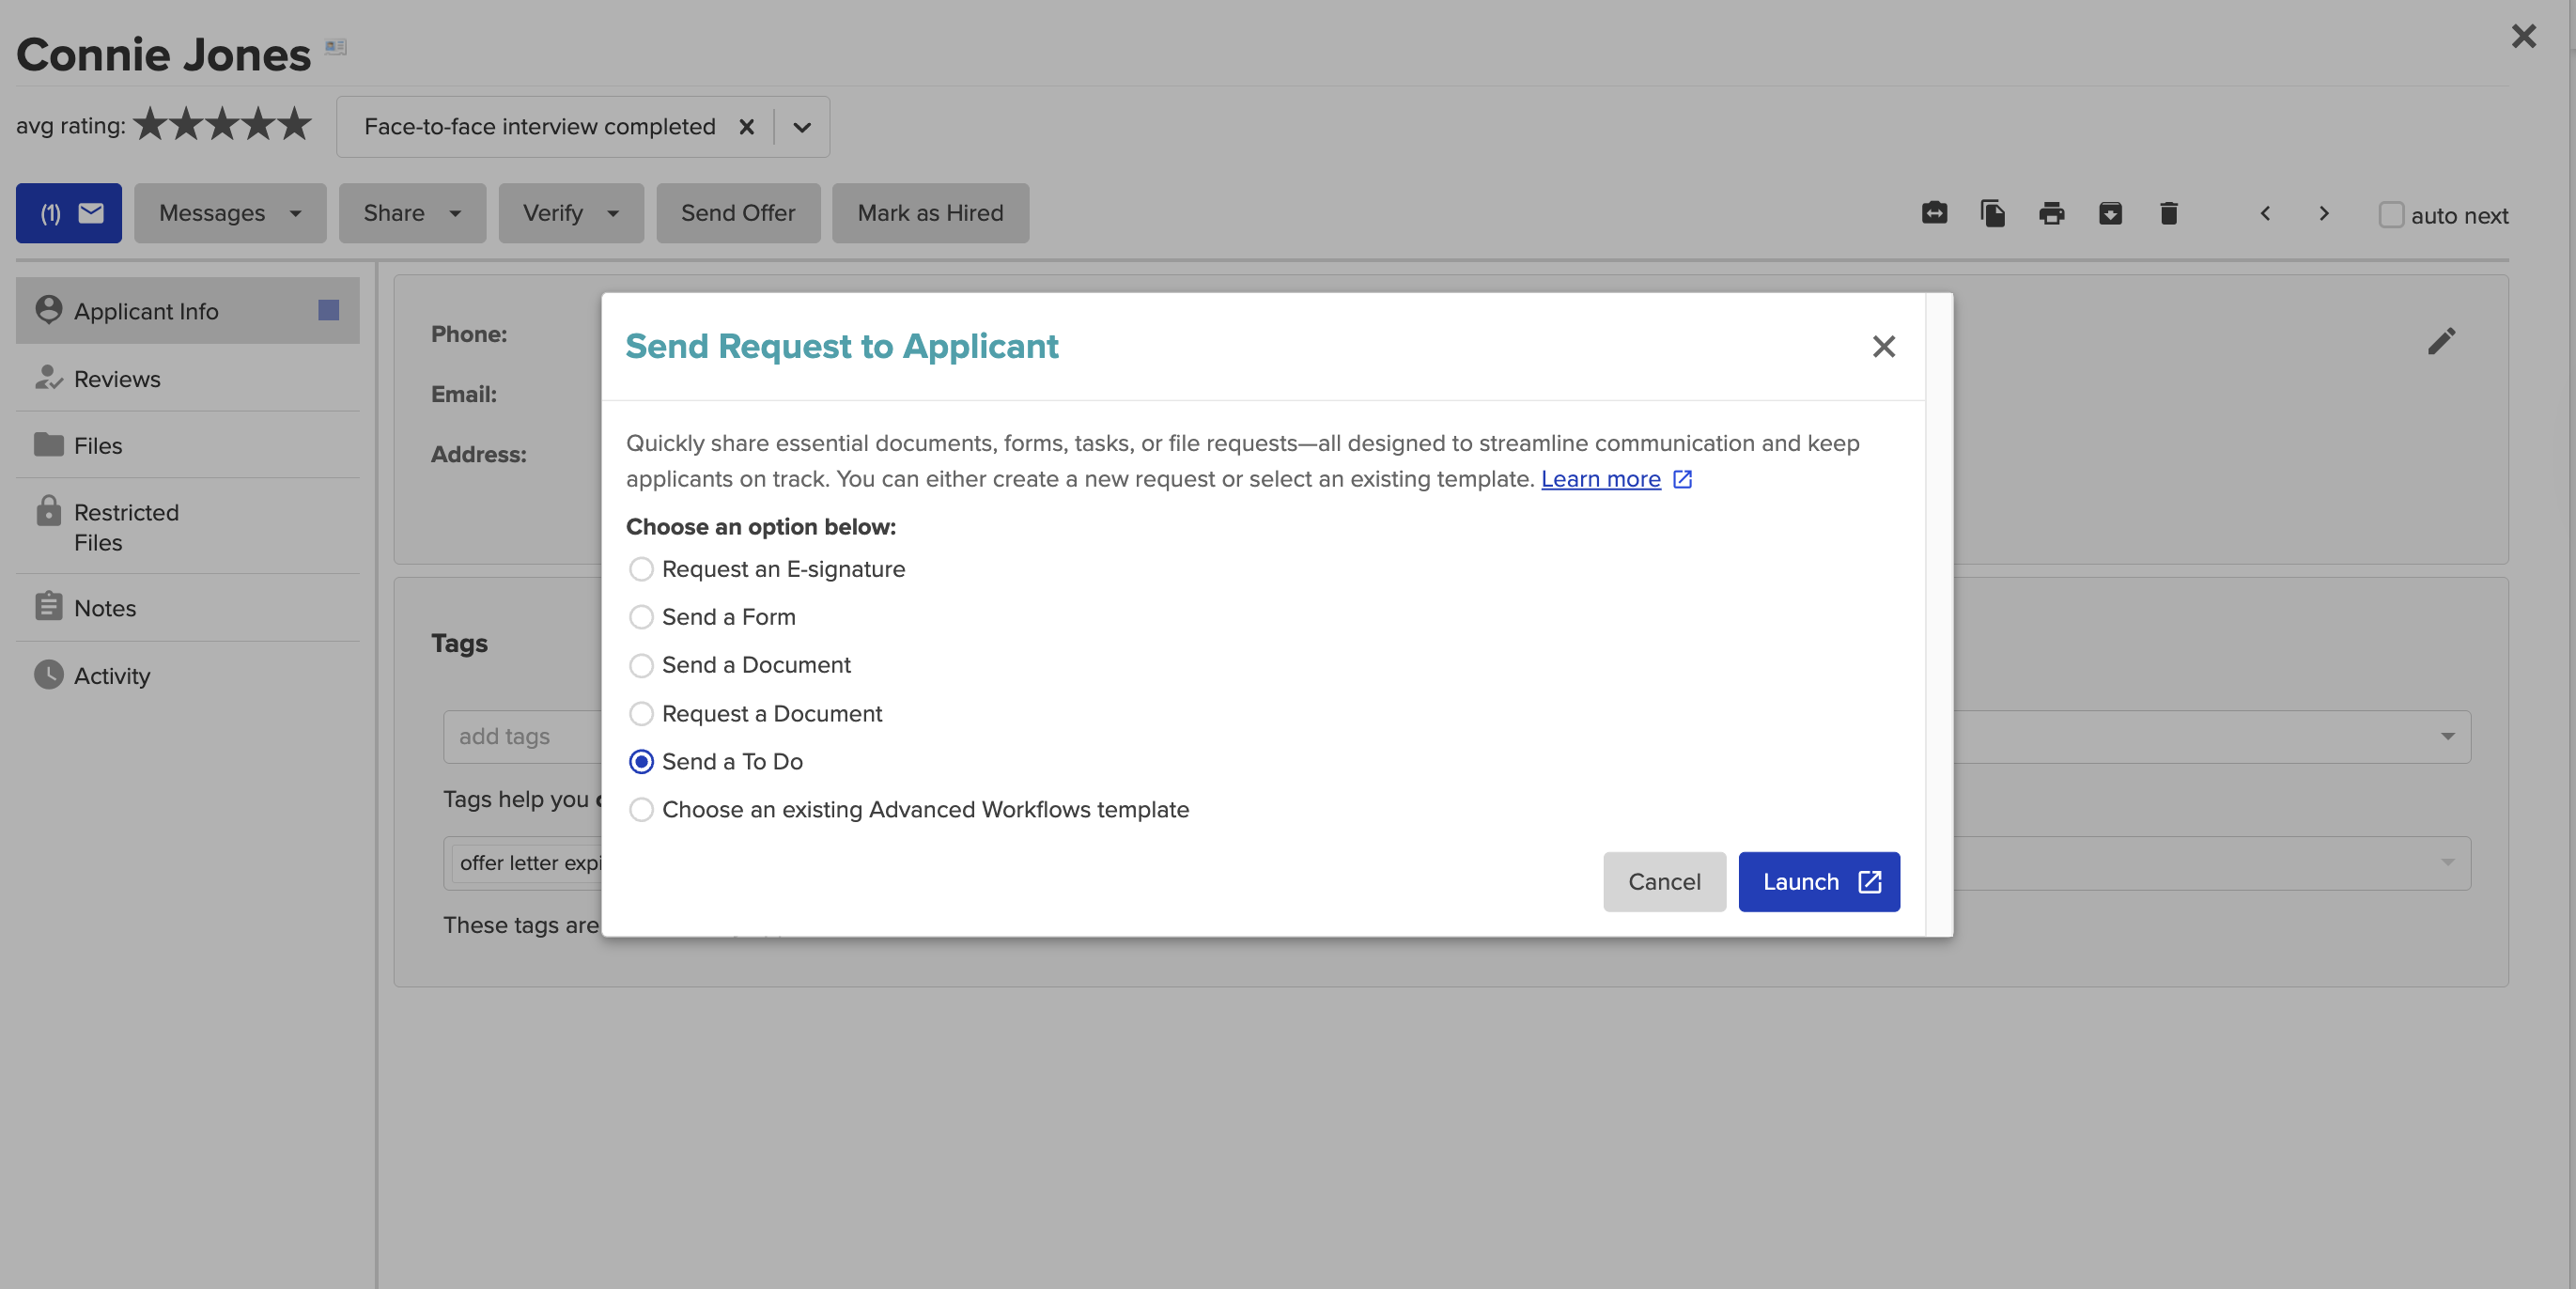This screenshot has width=2576, height=1289.
Task: Click the pencil edit icon
Action: pyautogui.click(x=2441, y=342)
